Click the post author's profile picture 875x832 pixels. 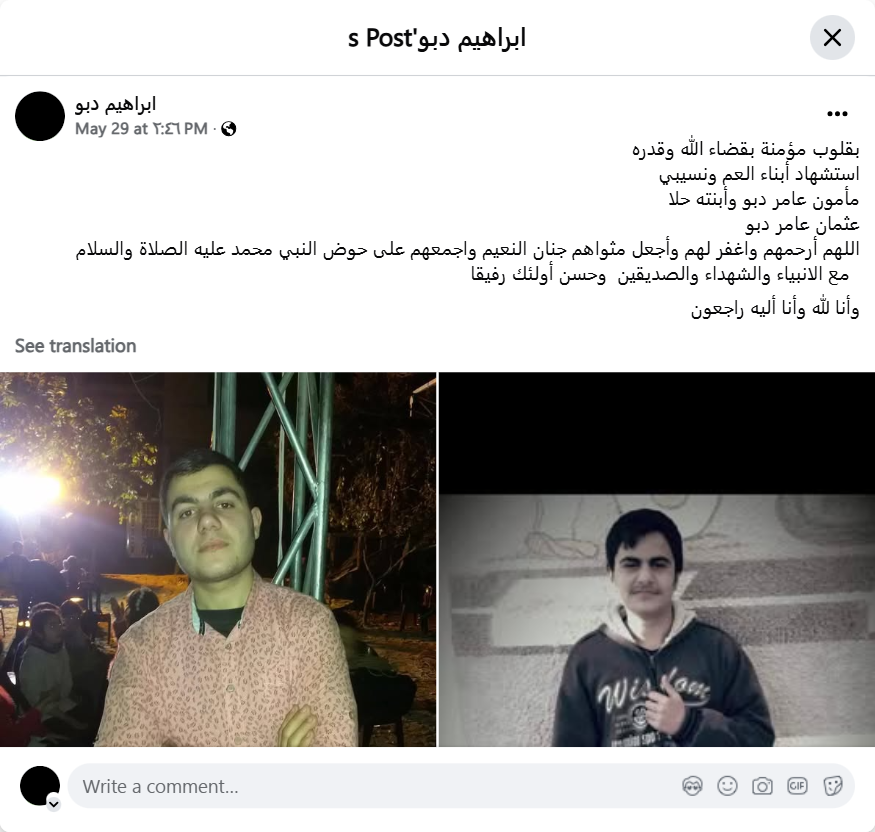40,116
